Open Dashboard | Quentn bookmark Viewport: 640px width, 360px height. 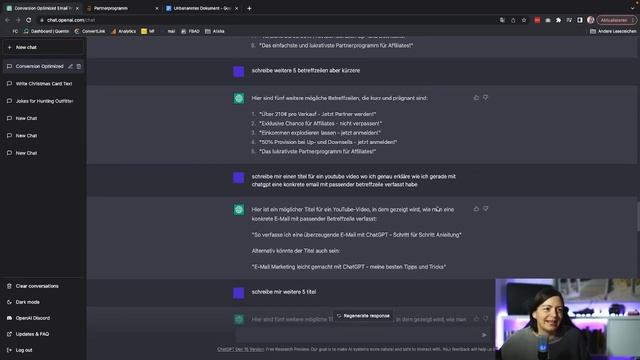coord(47,31)
